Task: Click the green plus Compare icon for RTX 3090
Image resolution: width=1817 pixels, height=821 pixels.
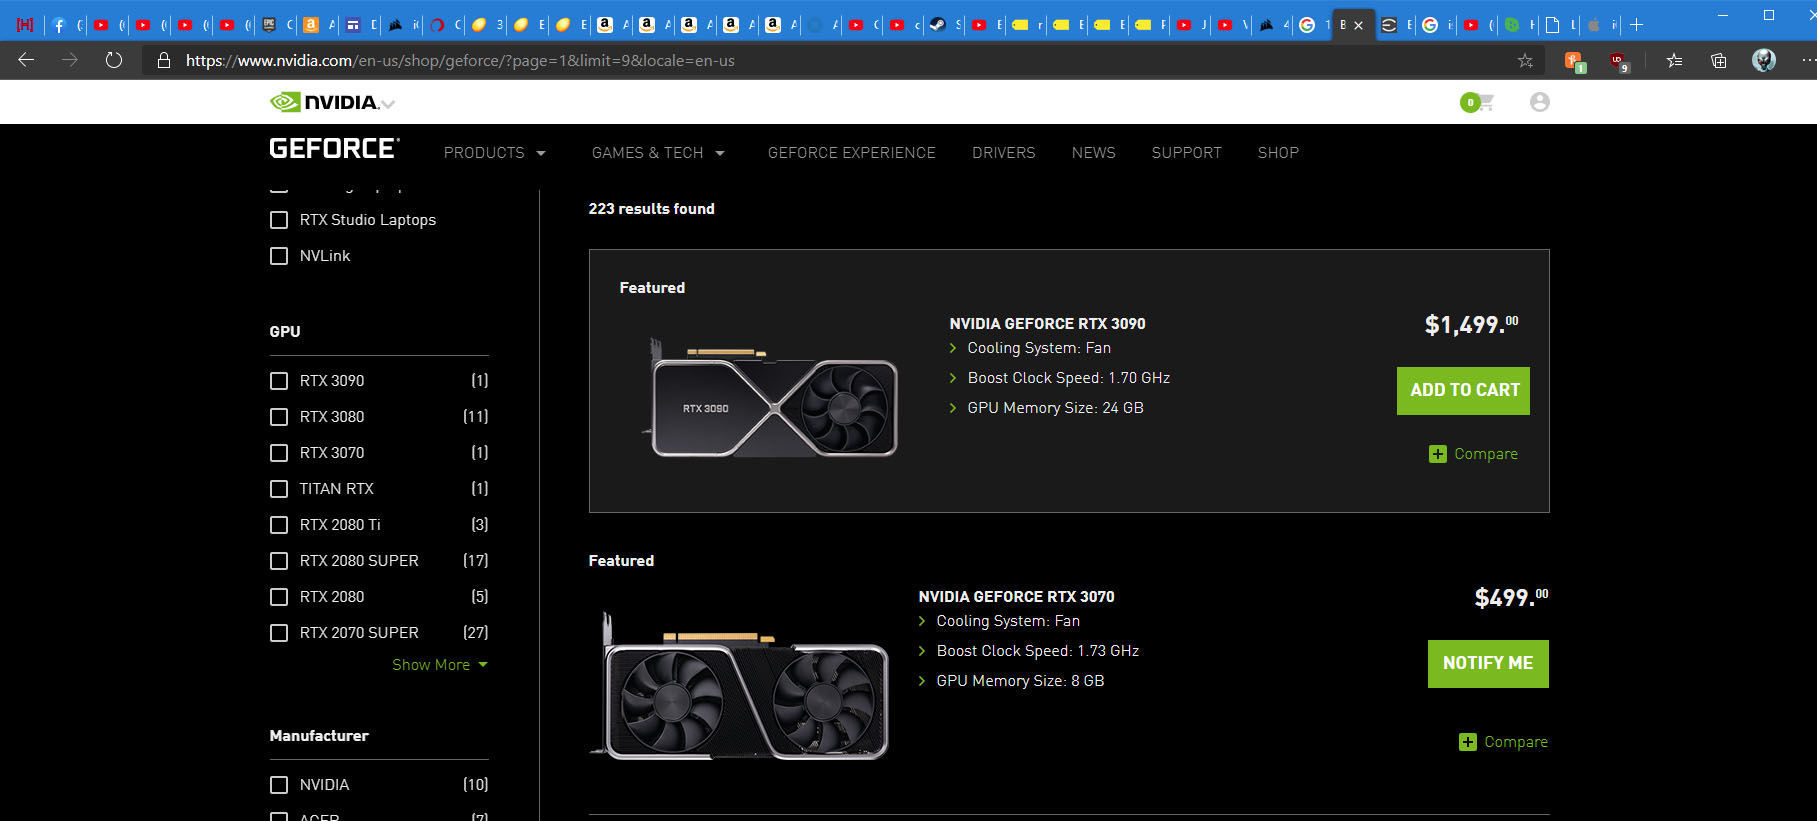Action: tap(1438, 454)
